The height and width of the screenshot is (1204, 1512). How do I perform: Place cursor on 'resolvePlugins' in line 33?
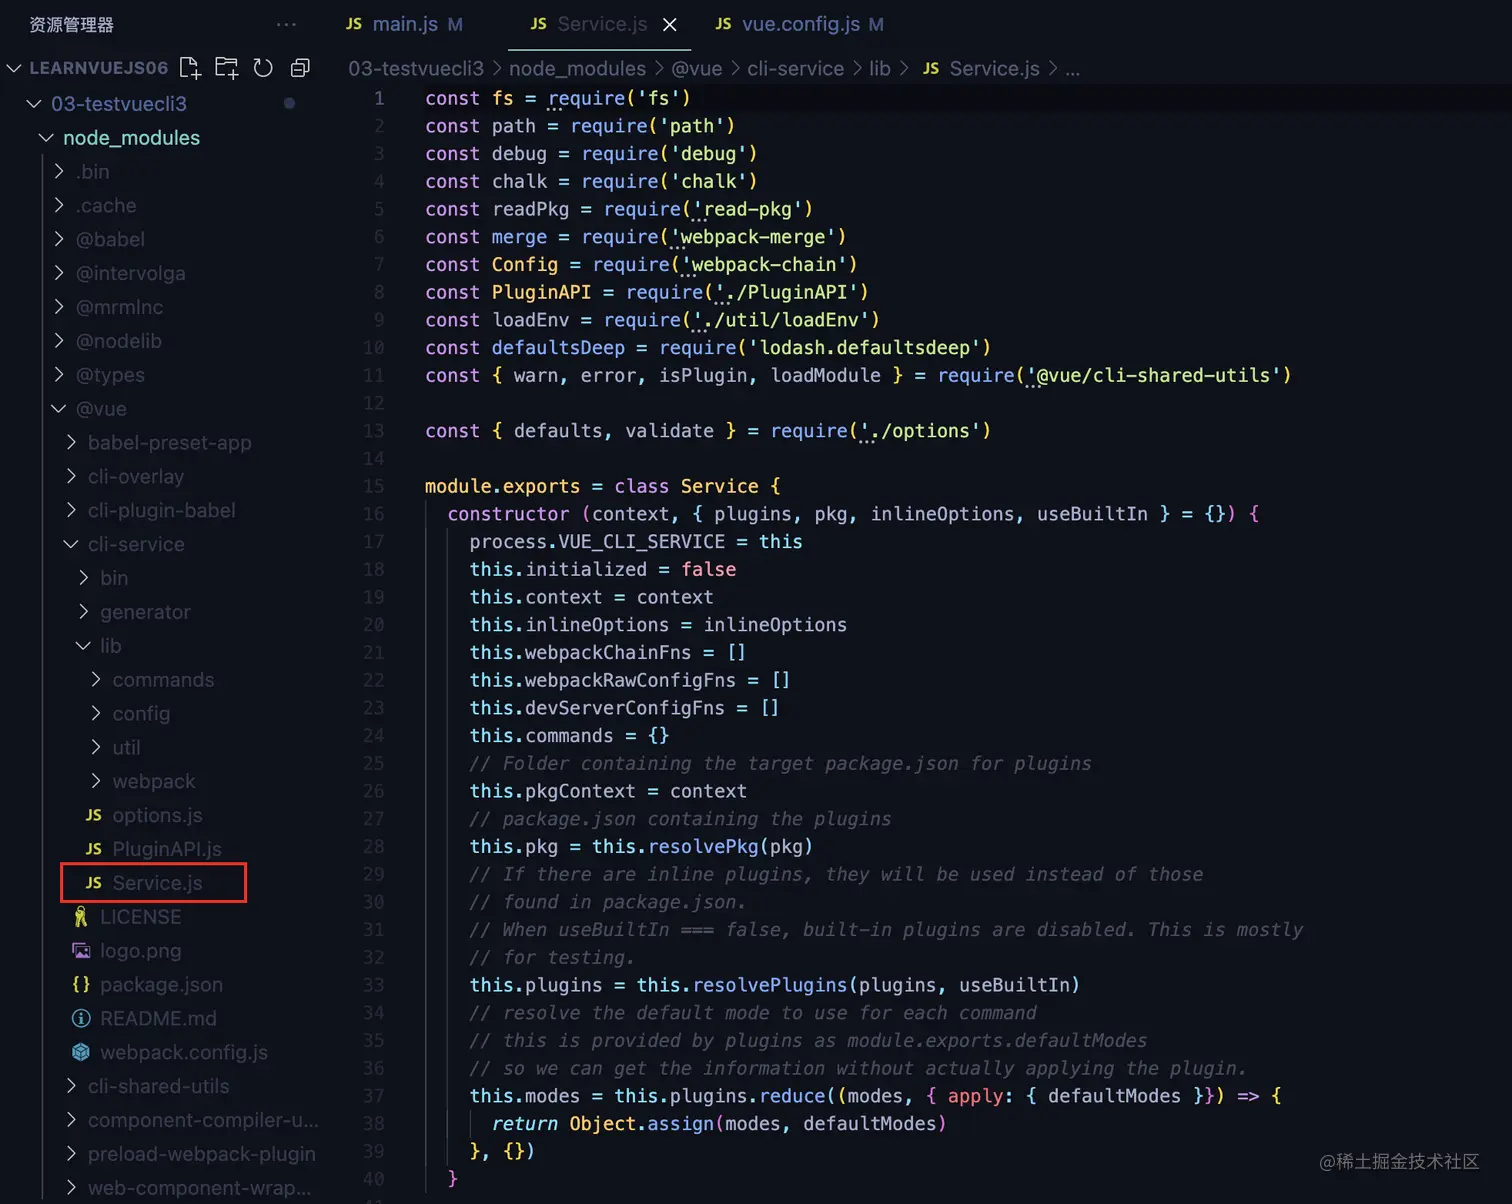pyautogui.click(x=770, y=985)
